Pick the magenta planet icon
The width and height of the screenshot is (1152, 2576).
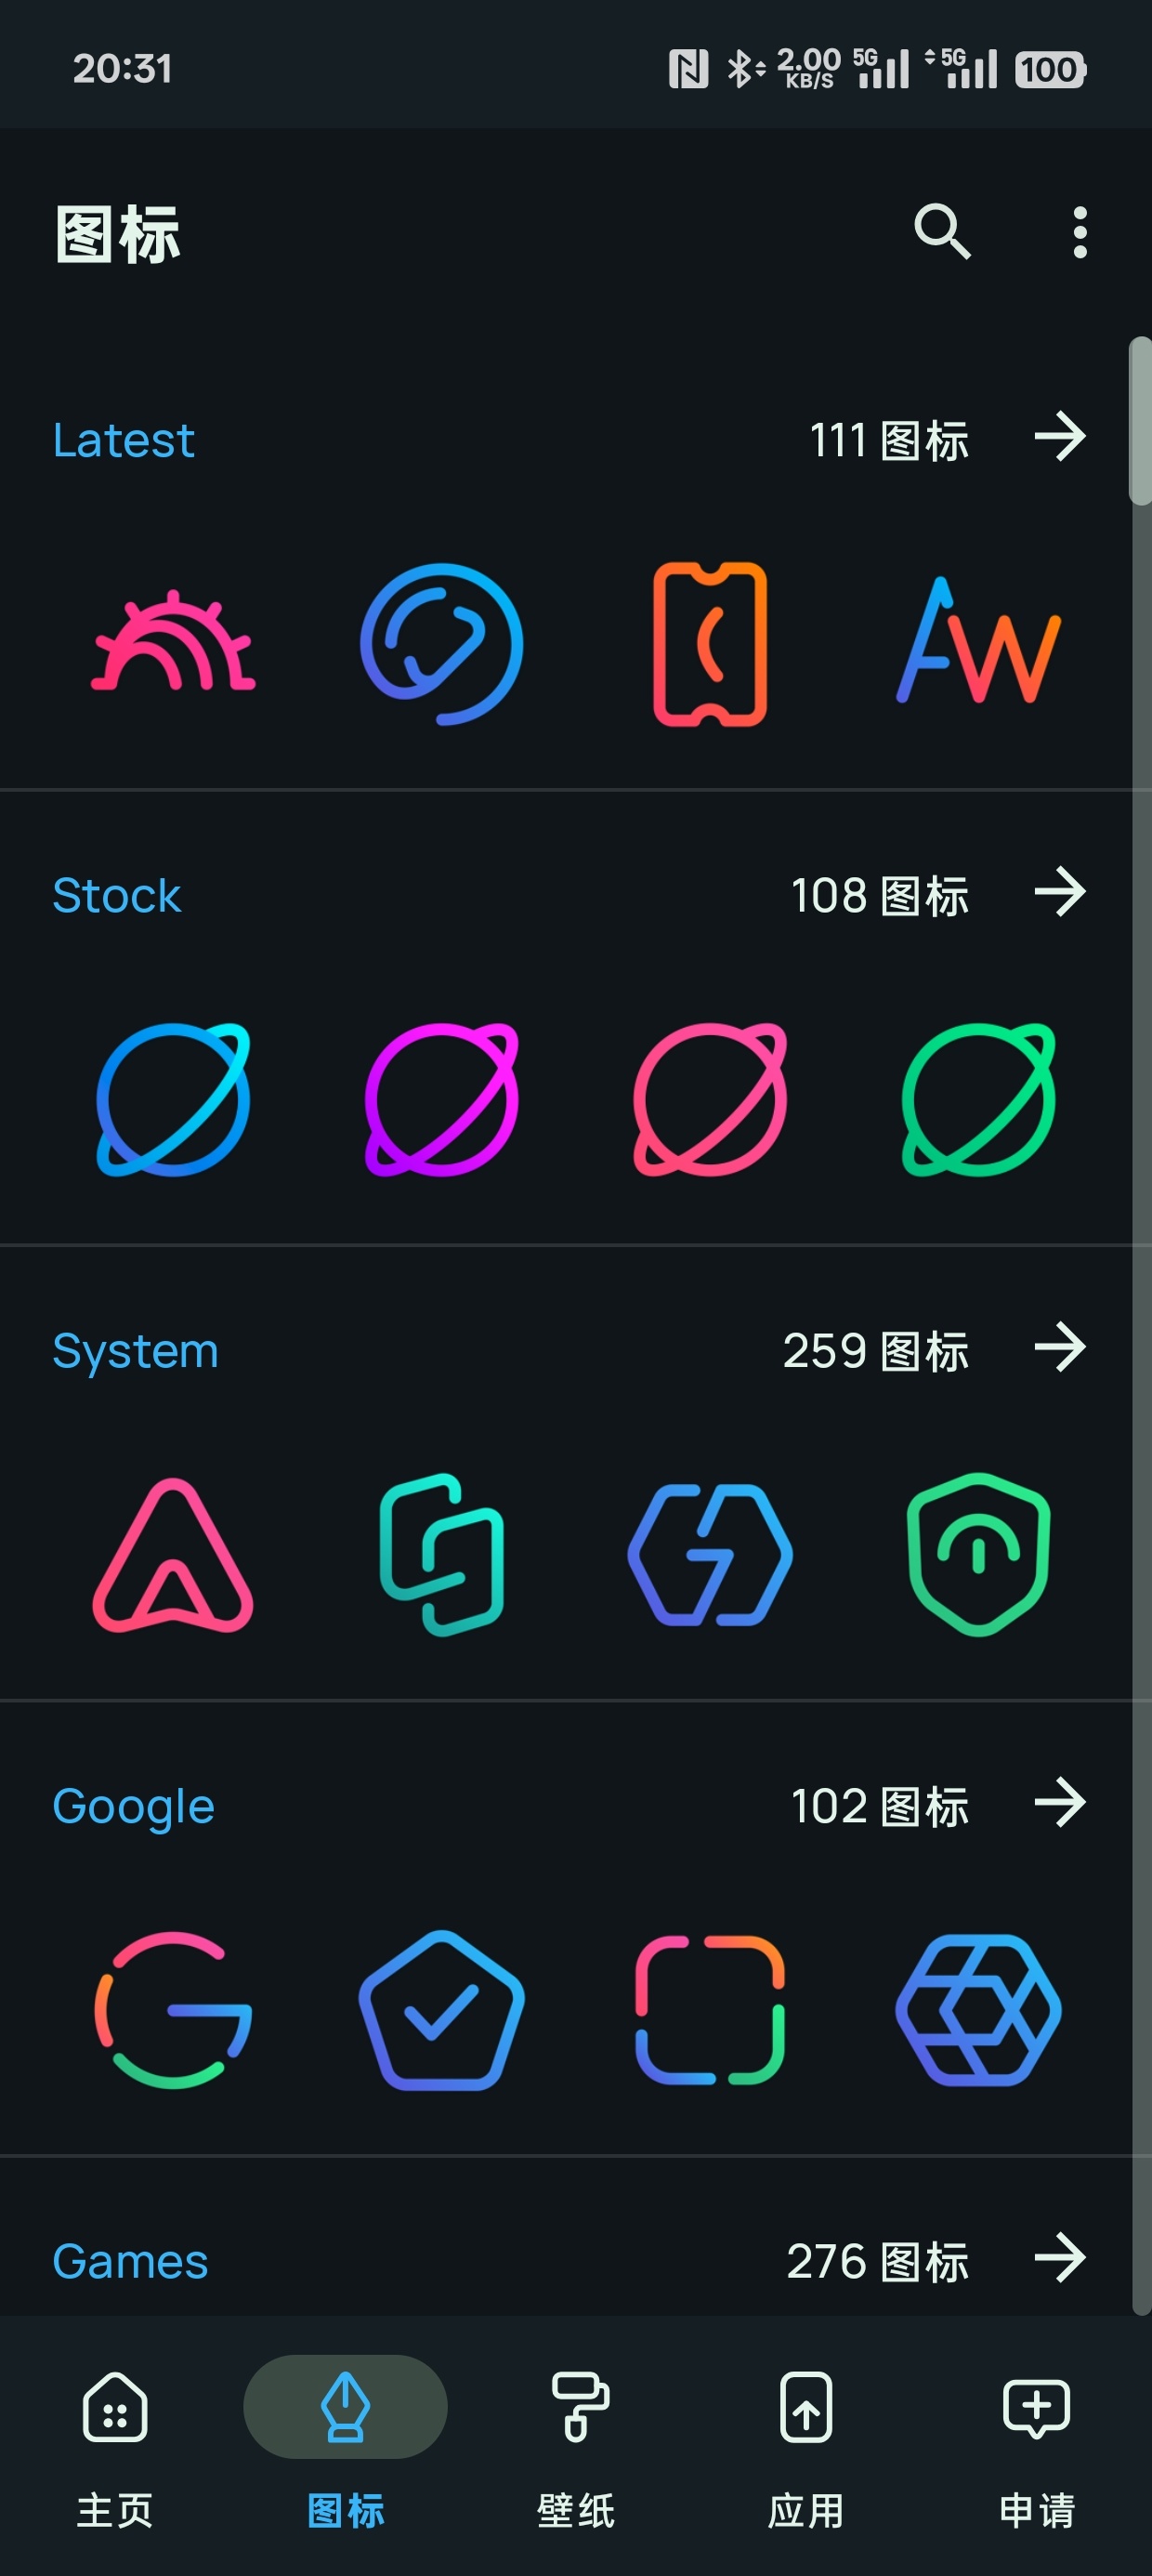point(441,1099)
